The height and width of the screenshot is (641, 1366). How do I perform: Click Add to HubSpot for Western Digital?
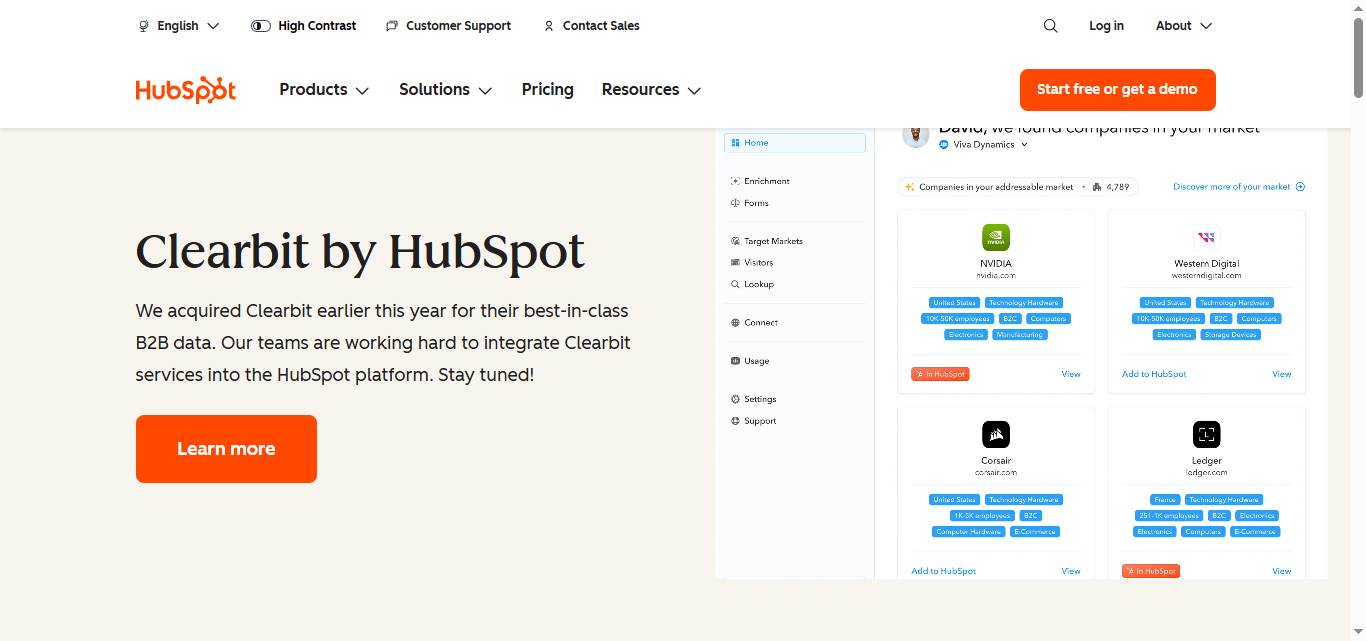point(1153,374)
